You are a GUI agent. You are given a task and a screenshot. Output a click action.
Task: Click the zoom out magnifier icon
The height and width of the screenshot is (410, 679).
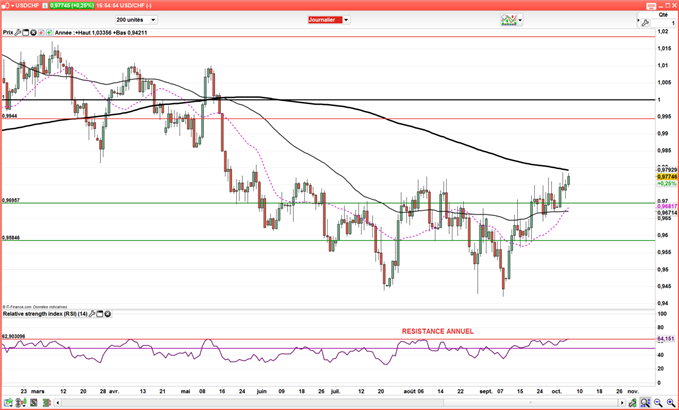(x=658, y=403)
